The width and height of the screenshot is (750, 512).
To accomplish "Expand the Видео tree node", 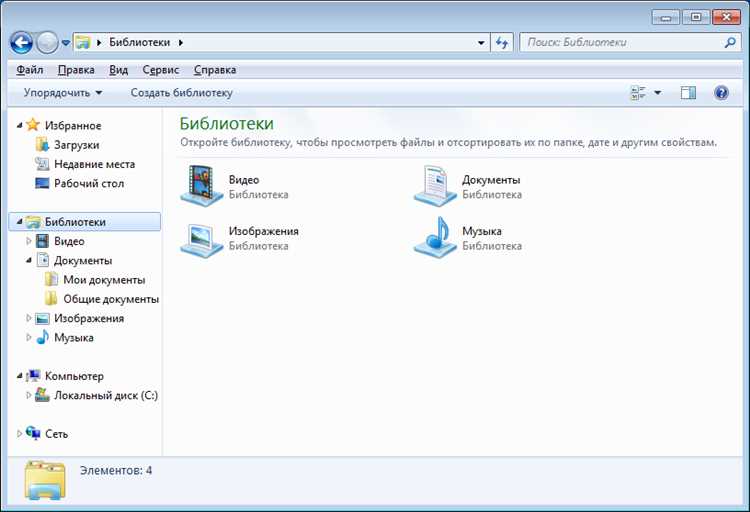I will (x=29, y=241).
